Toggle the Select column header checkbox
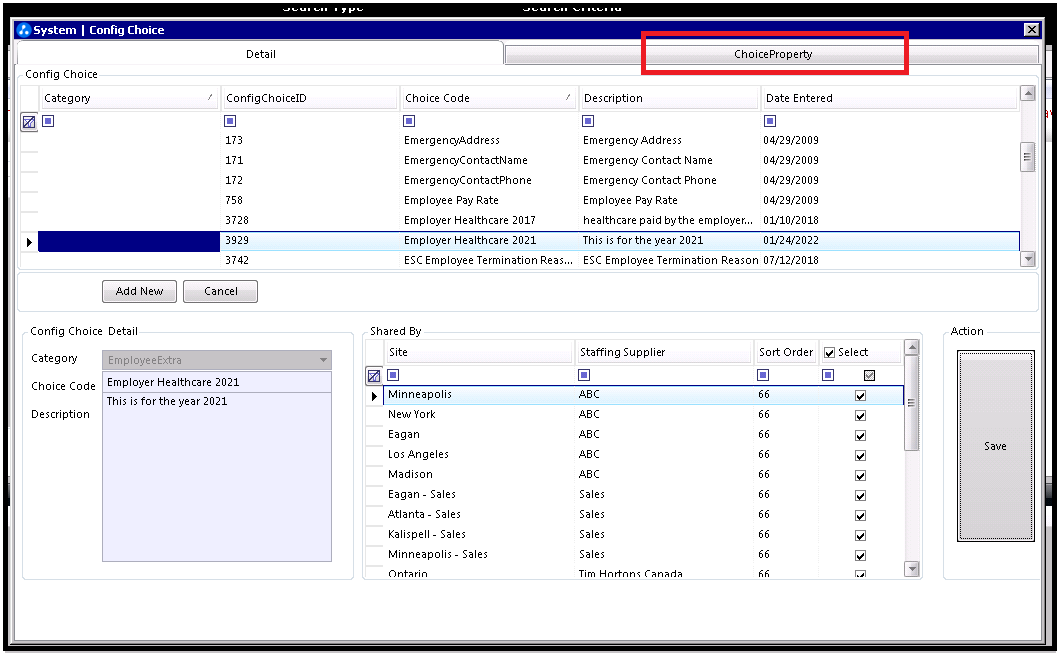The height and width of the screenshot is (658, 1064). 829,353
